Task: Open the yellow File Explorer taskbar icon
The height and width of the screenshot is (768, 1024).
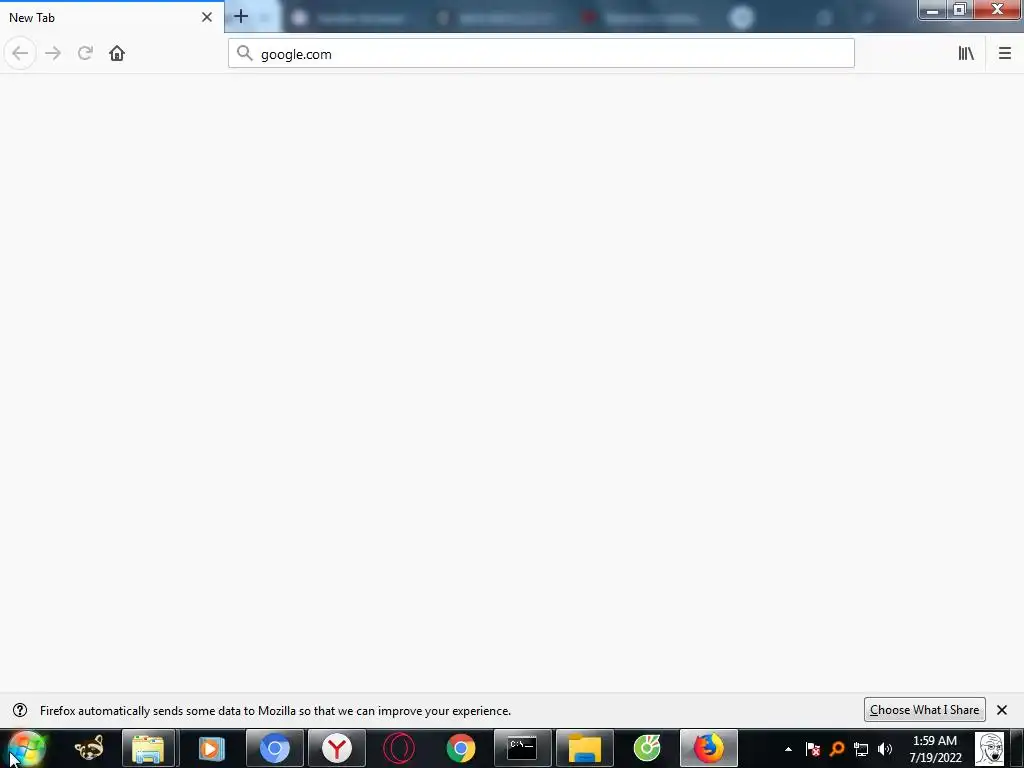Action: (x=584, y=748)
